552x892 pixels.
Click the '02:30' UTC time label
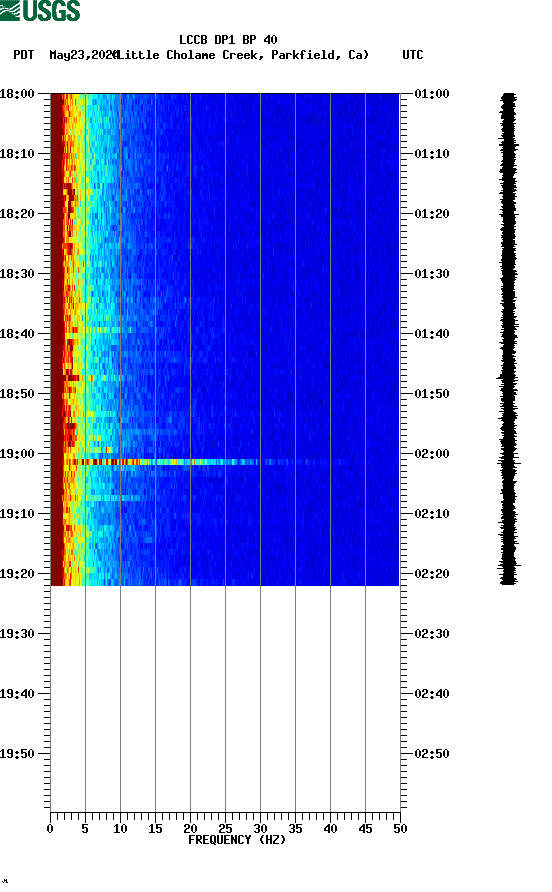click(x=432, y=634)
